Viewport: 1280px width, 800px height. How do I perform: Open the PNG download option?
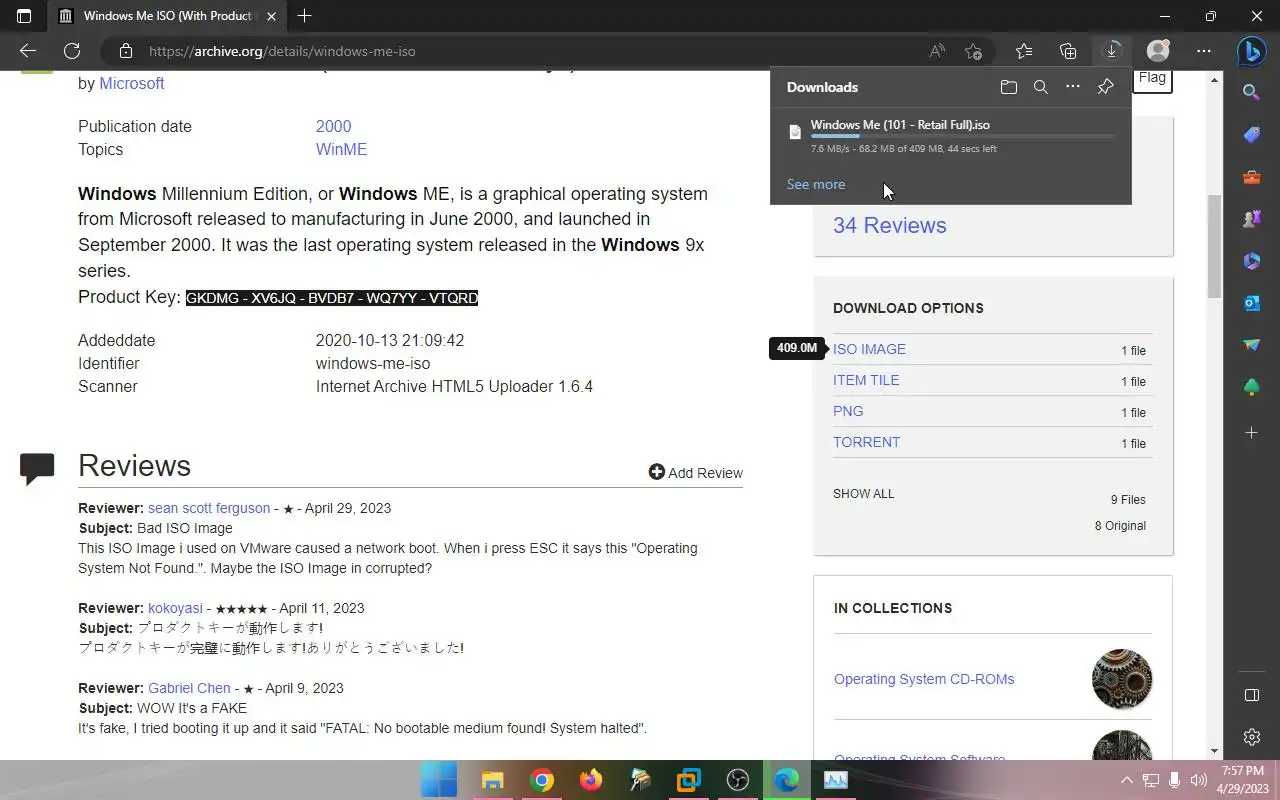click(848, 411)
